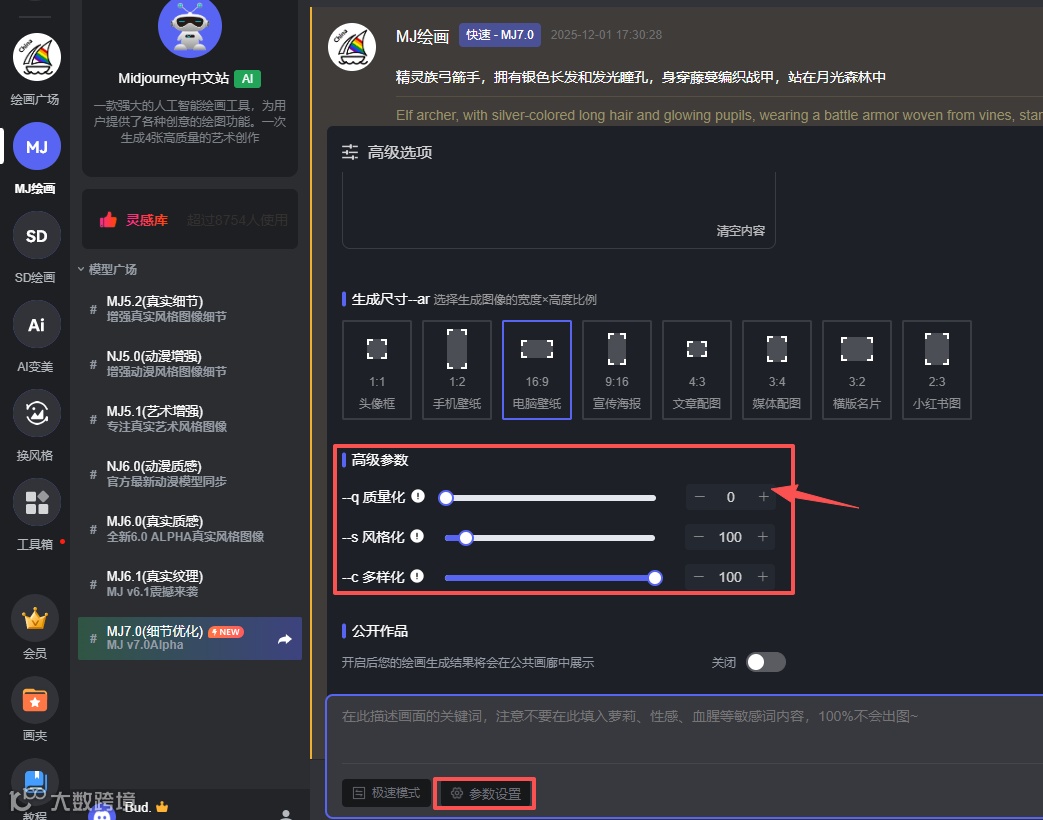Select MJ7.0(细节优化) model
This screenshot has width=1043, height=820.
[x=190, y=638]
